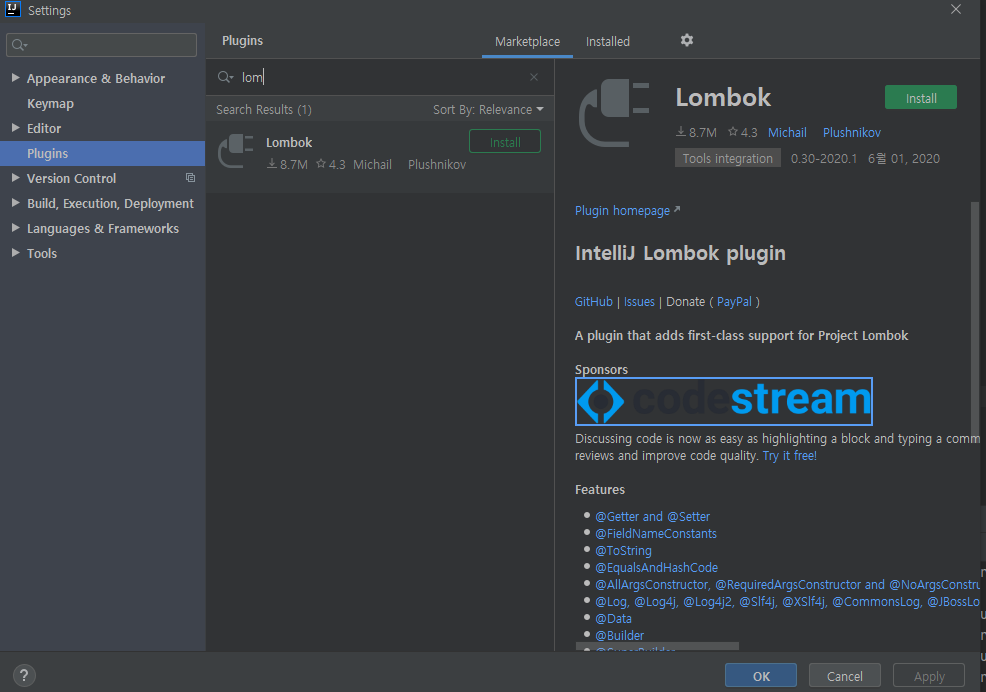The height and width of the screenshot is (692, 986).
Task: Clear the plugin search with the X icon
Action: click(x=534, y=77)
